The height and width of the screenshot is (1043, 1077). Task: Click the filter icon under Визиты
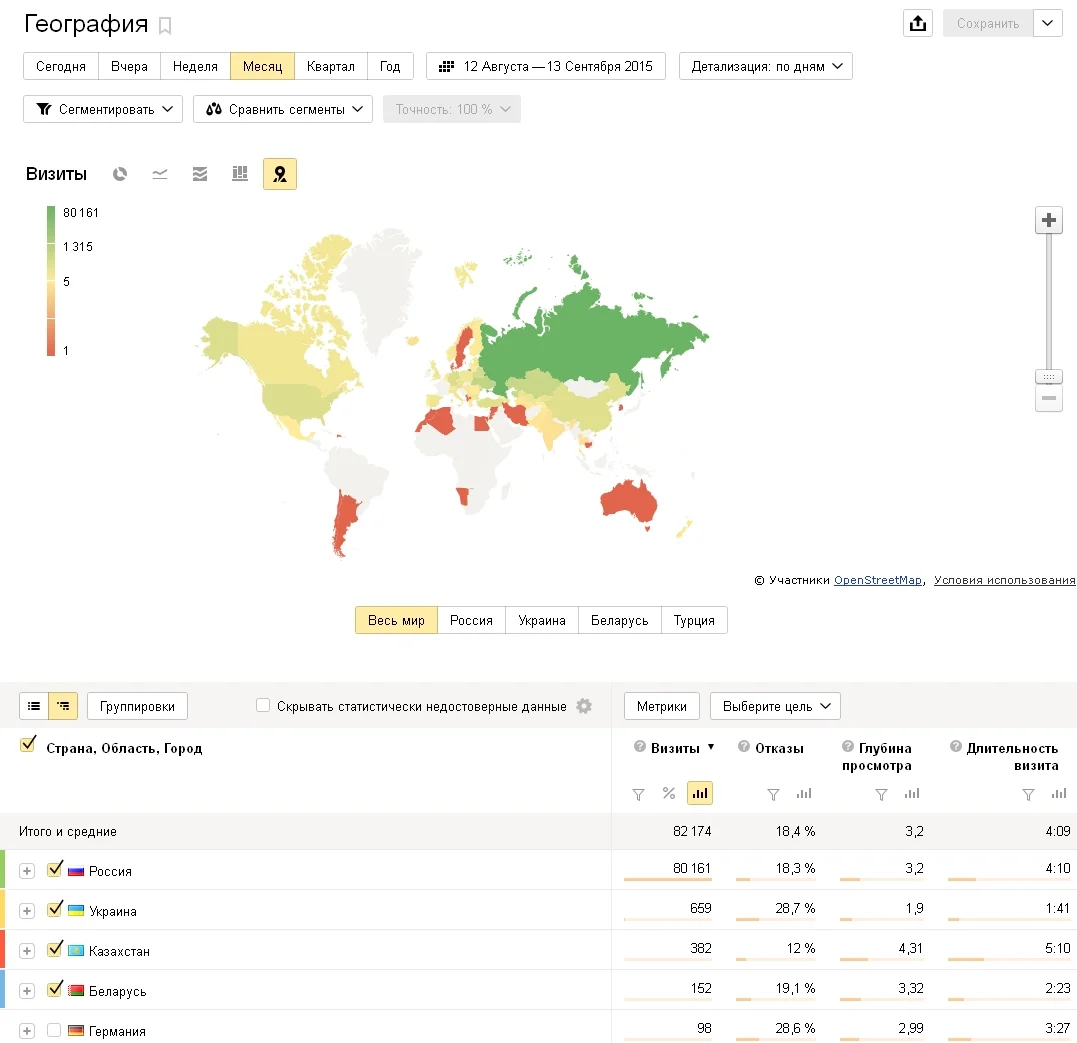coord(638,794)
